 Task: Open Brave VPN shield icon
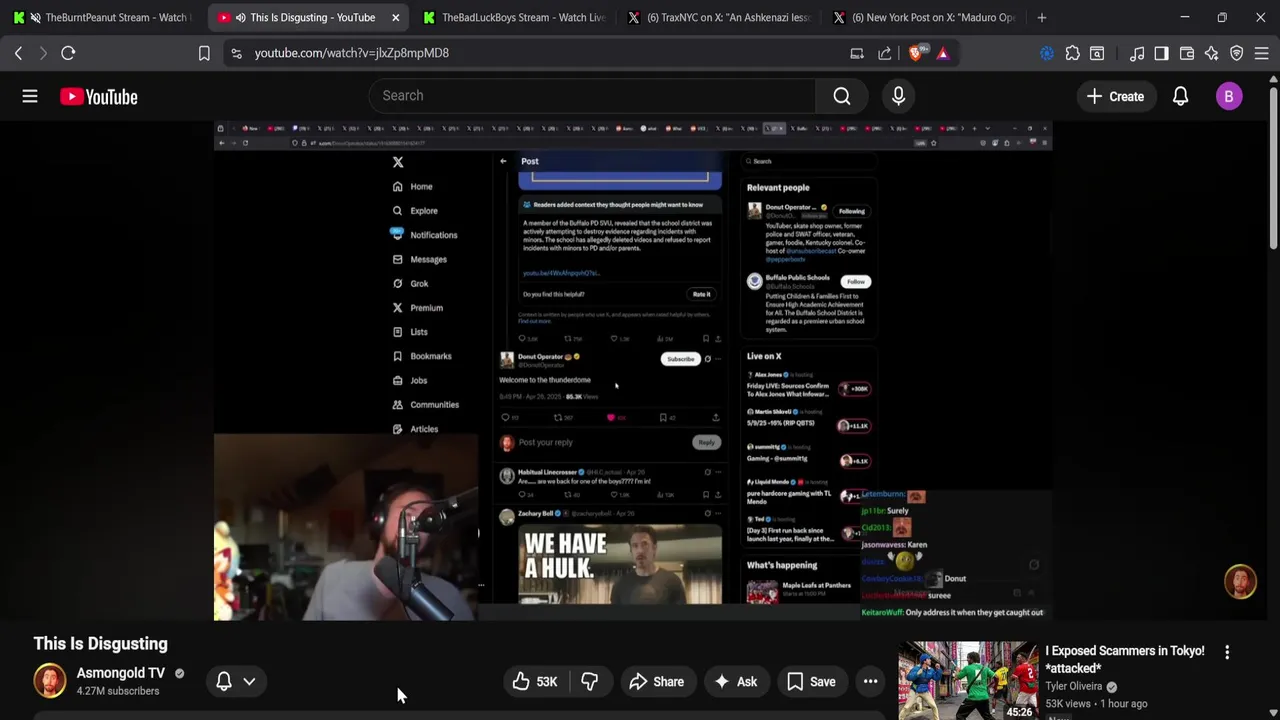click(x=1237, y=53)
